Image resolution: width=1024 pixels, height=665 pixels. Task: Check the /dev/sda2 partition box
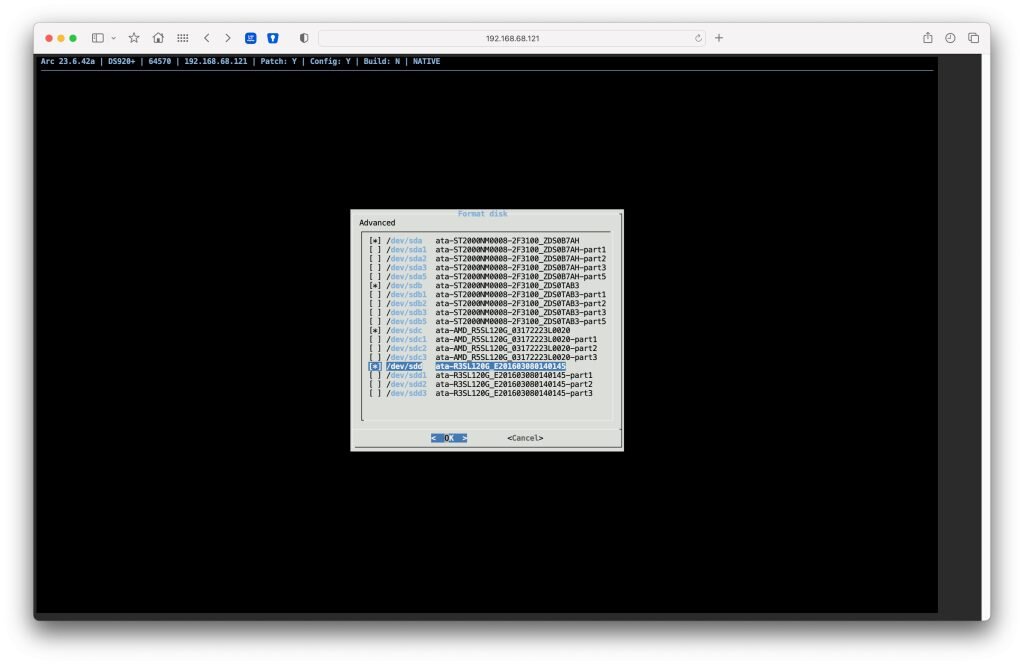(x=375, y=259)
